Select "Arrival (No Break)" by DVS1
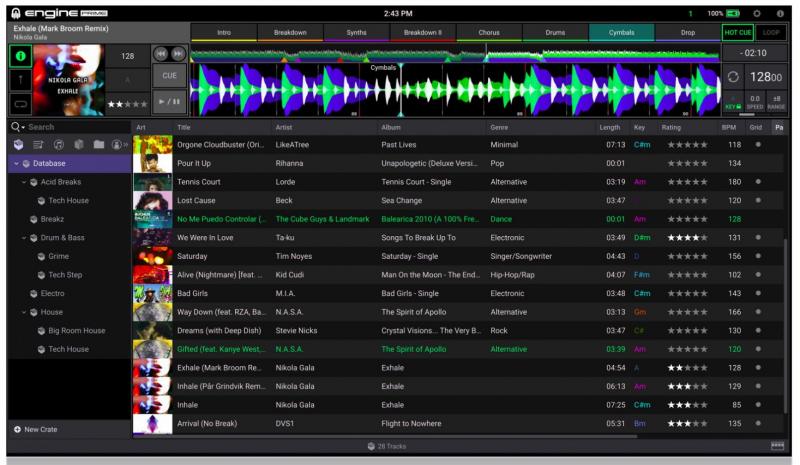 (458, 424)
